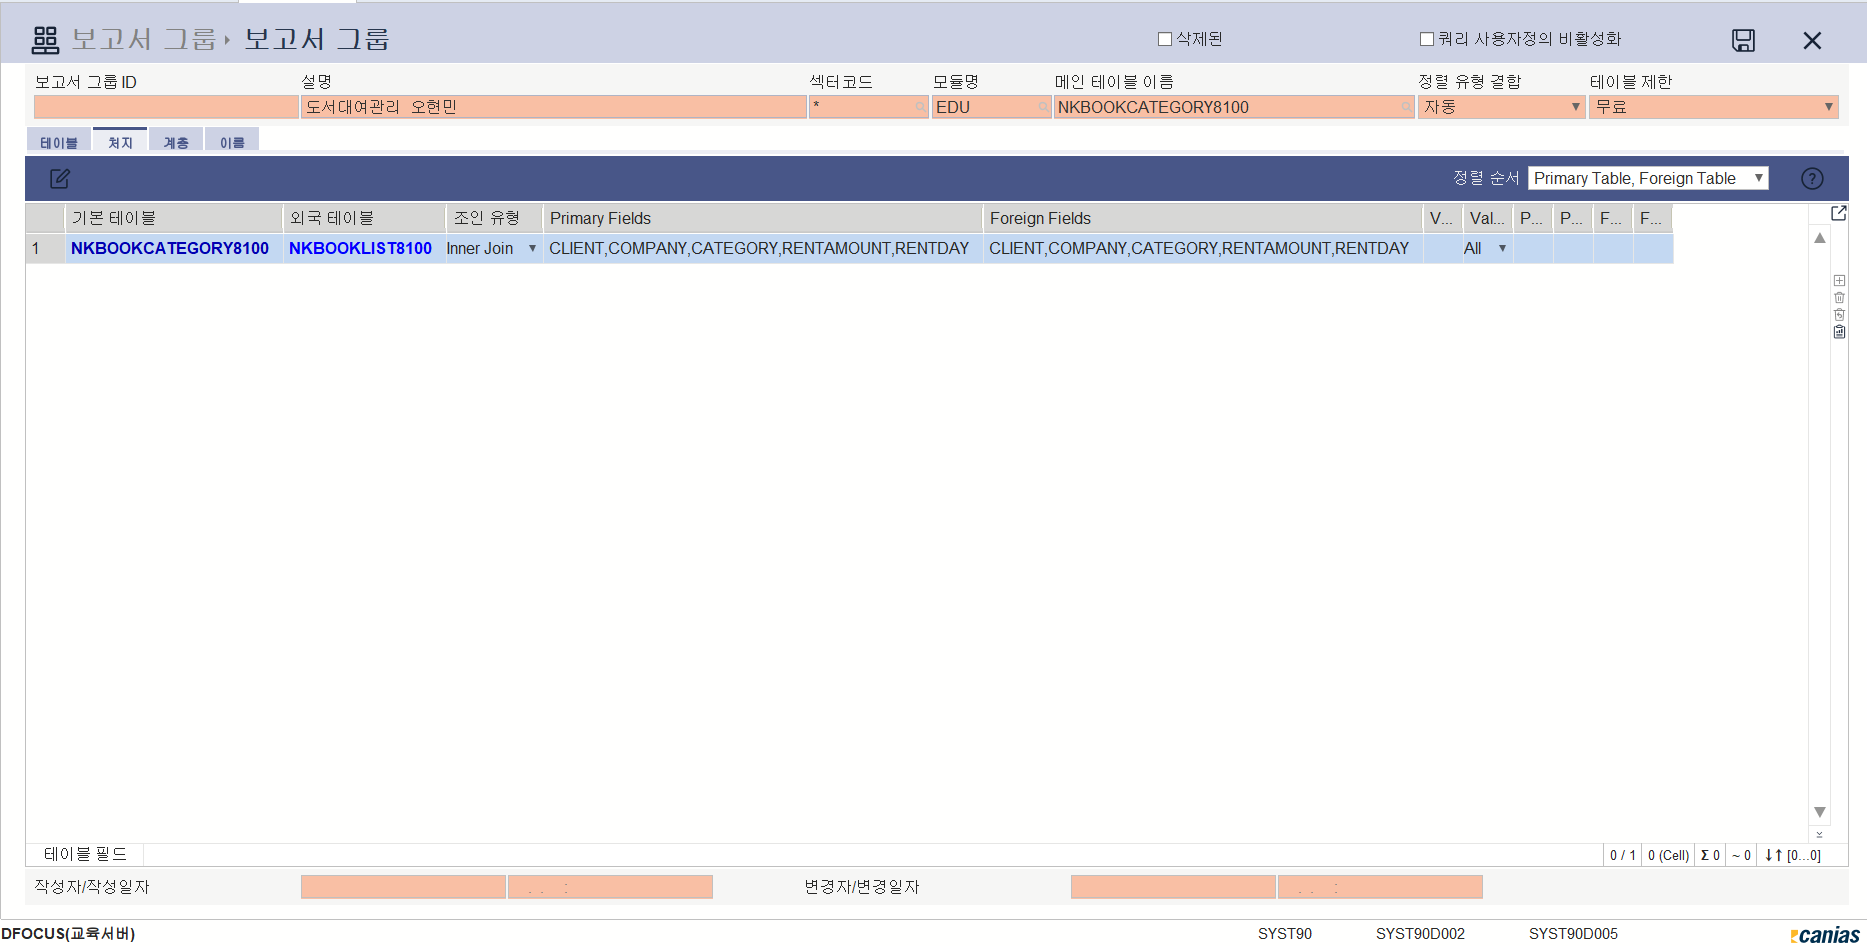Image resolution: width=1867 pixels, height=946 pixels.
Task: Click the canias logo
Action: pyautogui.click(x=1825, y=935)
